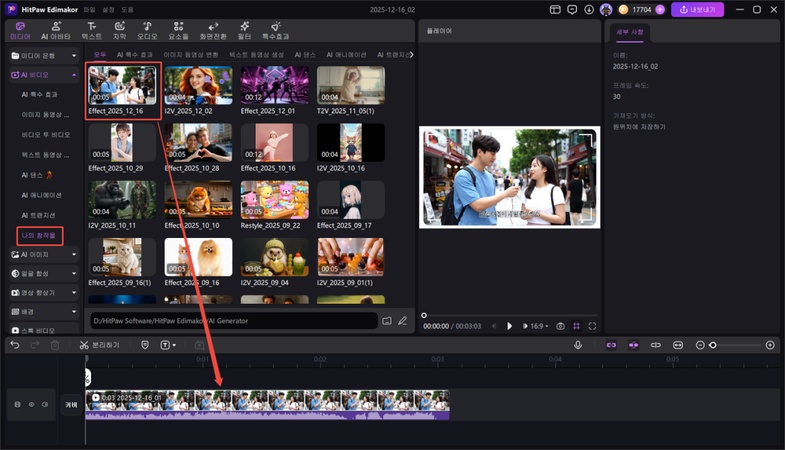The height and width of the screenshot is (450, 785).
Task: Open the 오디오 (Audio) tool tab
Action: (x=147, y=30)
